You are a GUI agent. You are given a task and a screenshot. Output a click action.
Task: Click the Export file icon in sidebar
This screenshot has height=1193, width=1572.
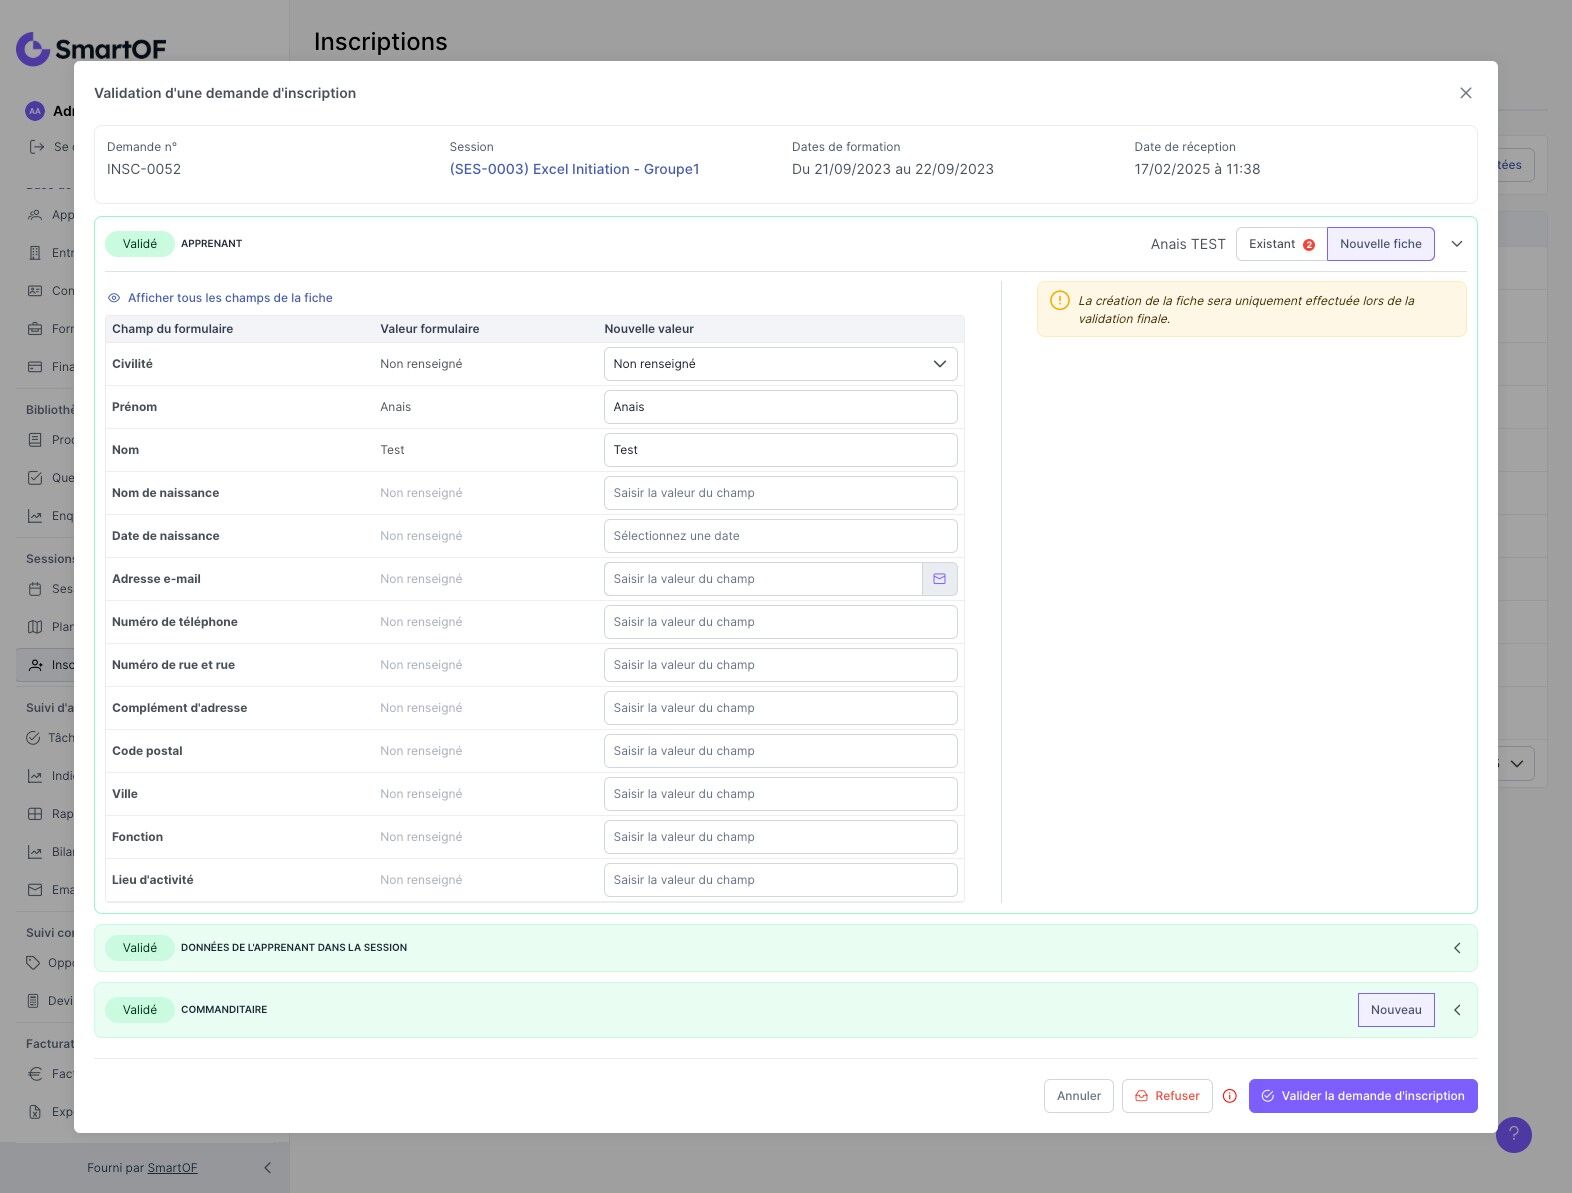(x=35, y=1112)
